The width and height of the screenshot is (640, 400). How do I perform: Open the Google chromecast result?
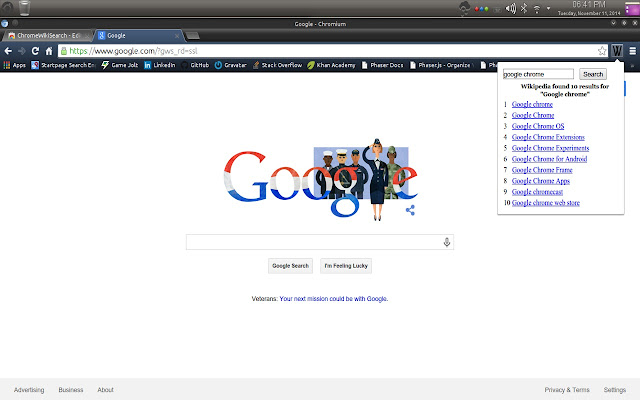[x=538, y=192]
